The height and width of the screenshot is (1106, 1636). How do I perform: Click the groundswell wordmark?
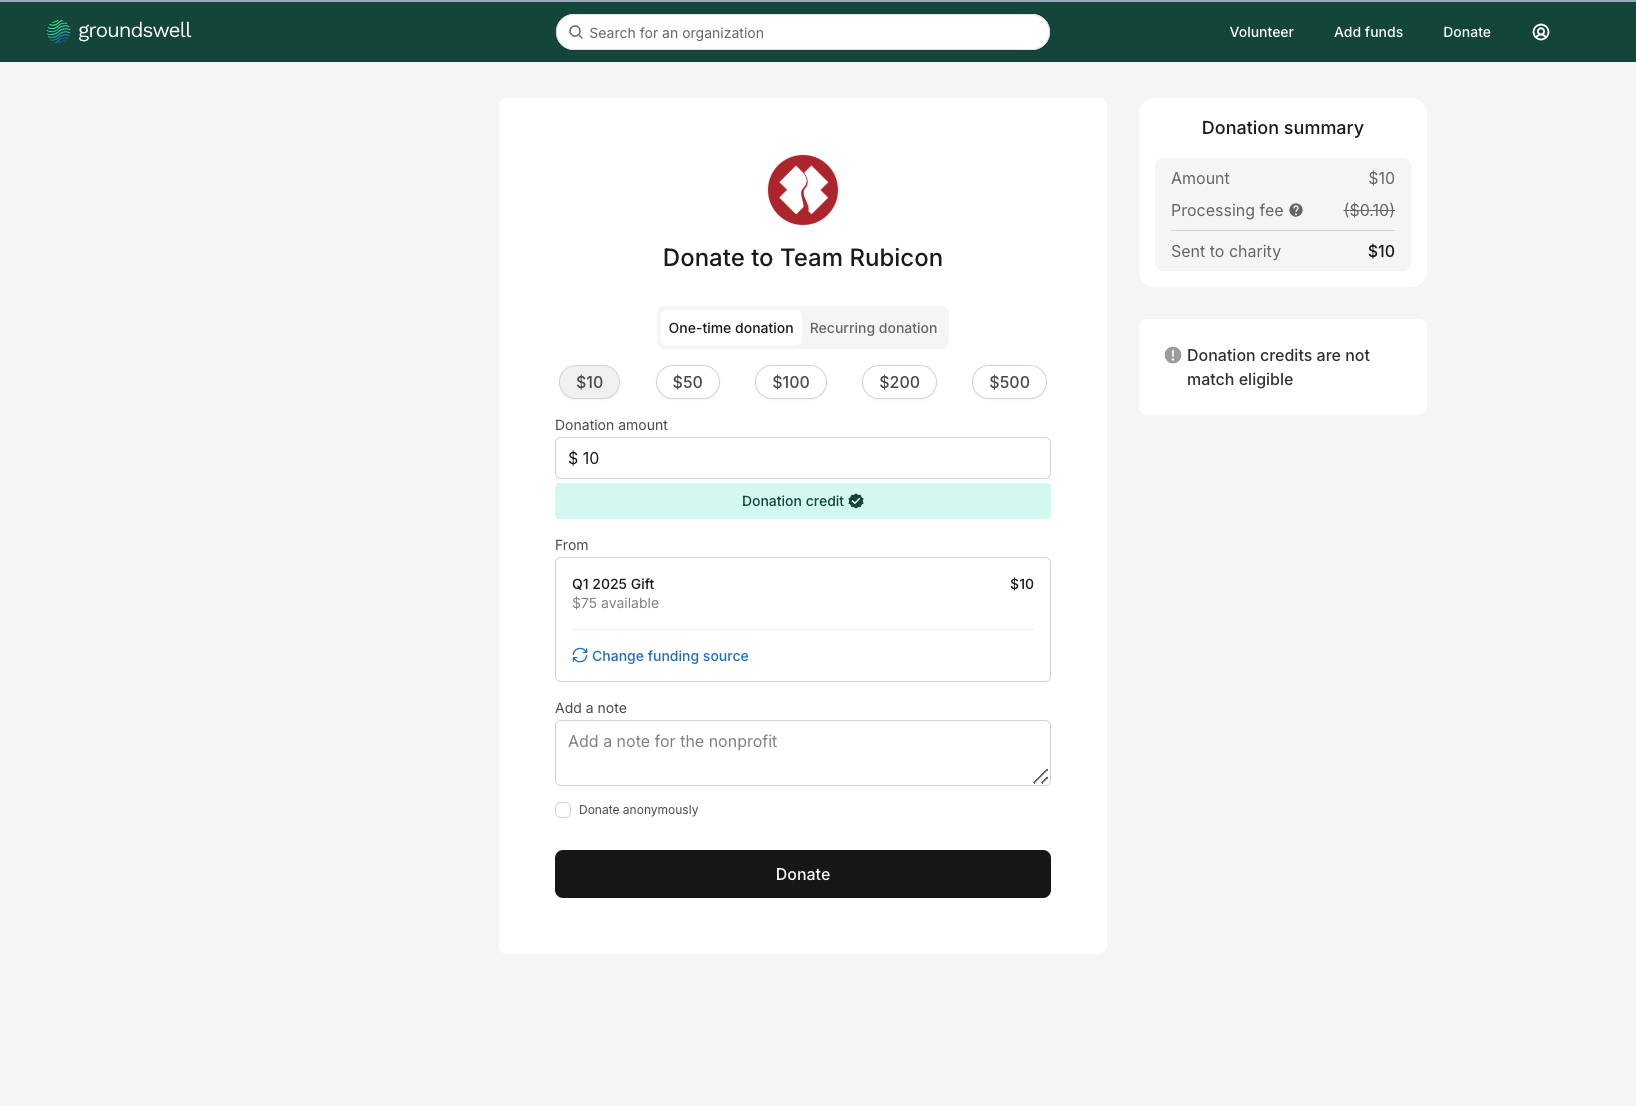(135, 31)
